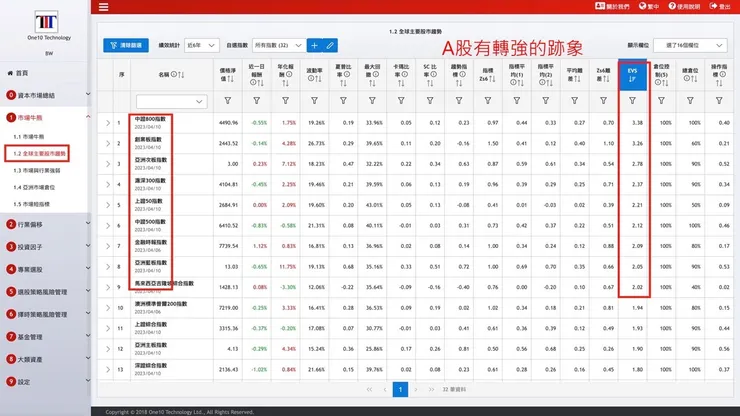Expand row 5 上證50指數
This screenshot has width=740, height=416.
tap(108, 205)
